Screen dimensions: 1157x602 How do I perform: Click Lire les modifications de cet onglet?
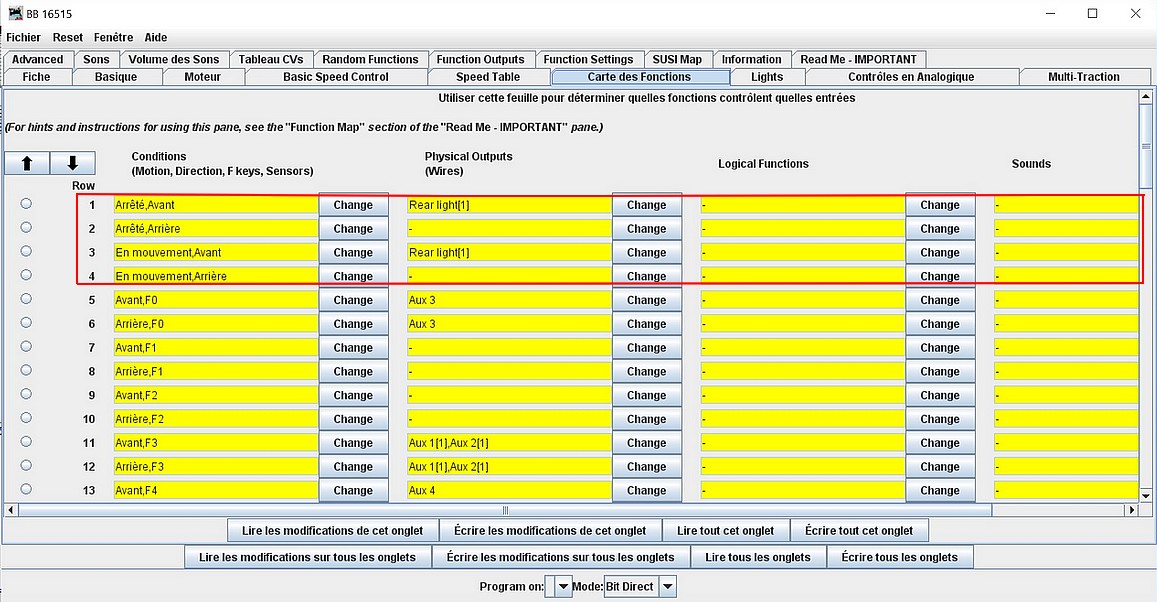point(333,530)
